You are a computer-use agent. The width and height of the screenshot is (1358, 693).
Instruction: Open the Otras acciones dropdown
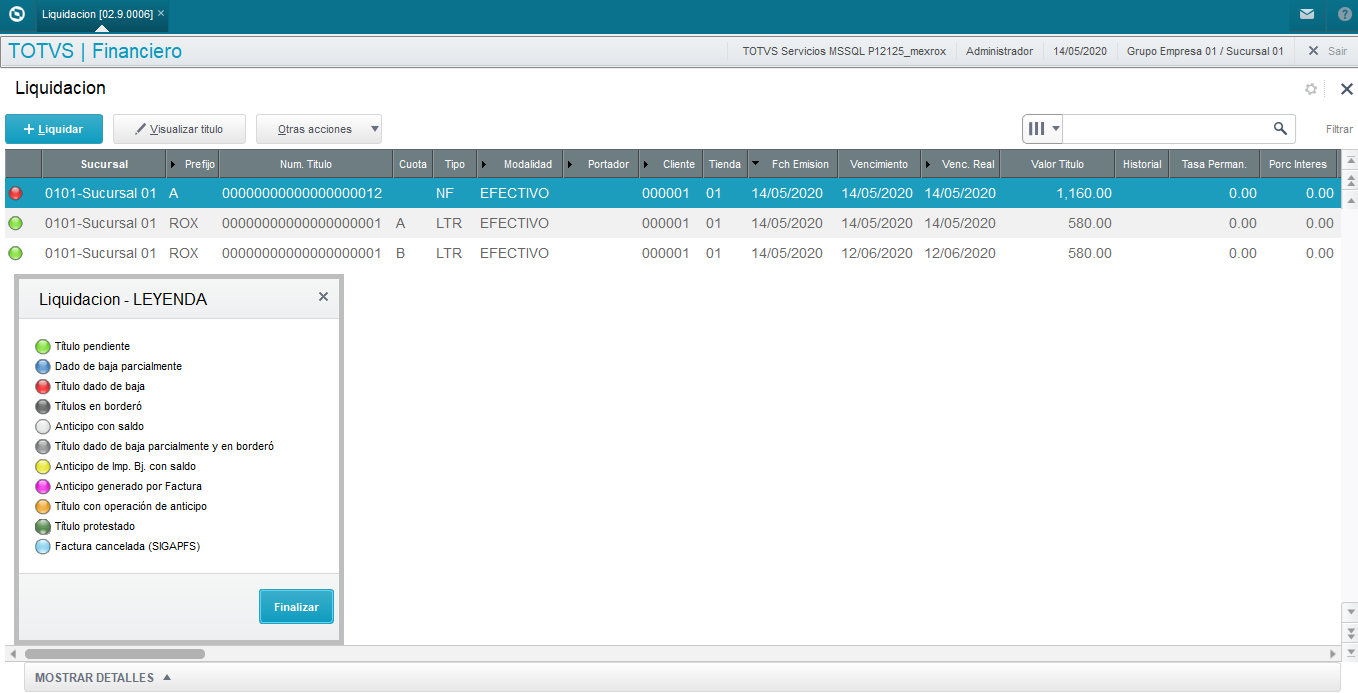319,129
